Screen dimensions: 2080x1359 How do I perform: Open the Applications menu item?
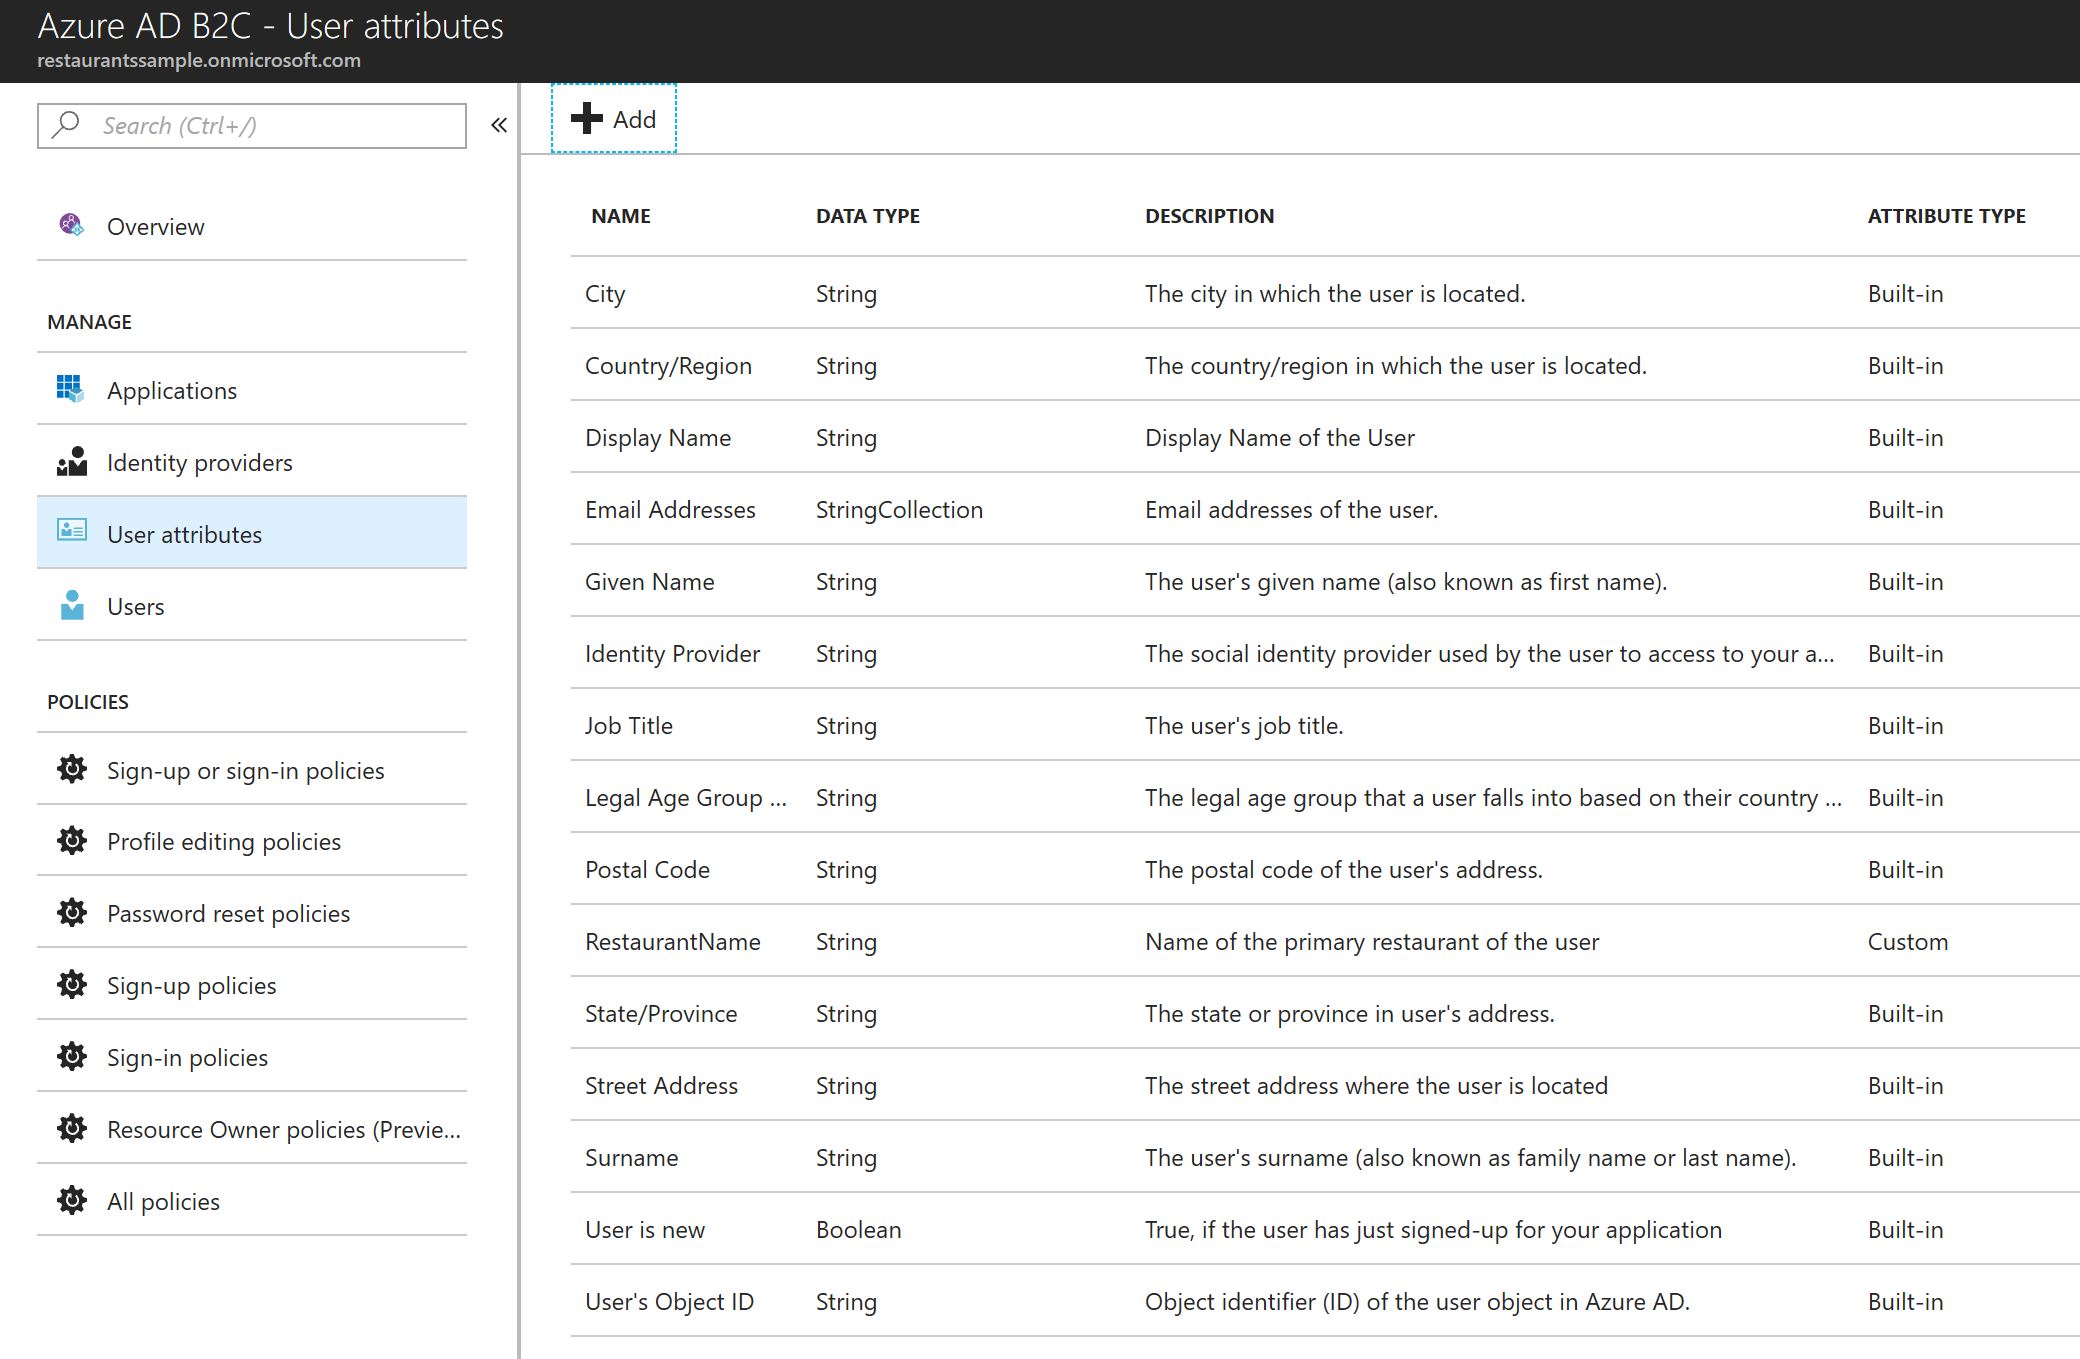(x=252, y=390)
